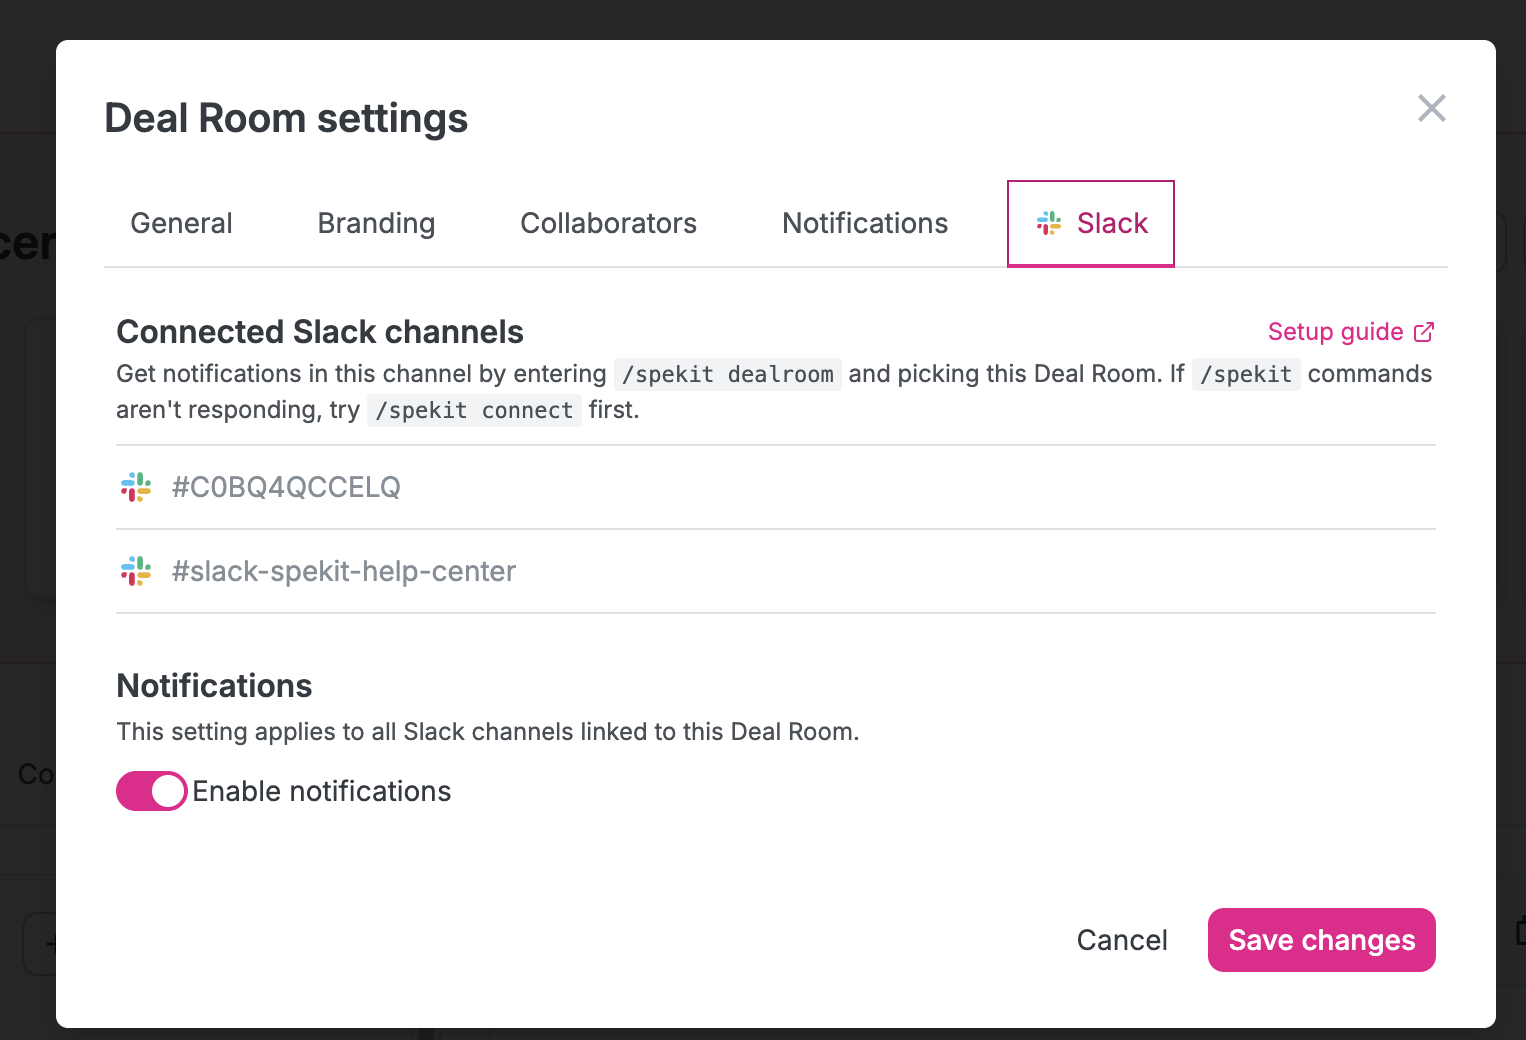Click the external link icon next to Setup guide
1526x1040 pixels.
(x=1424, y=332)
